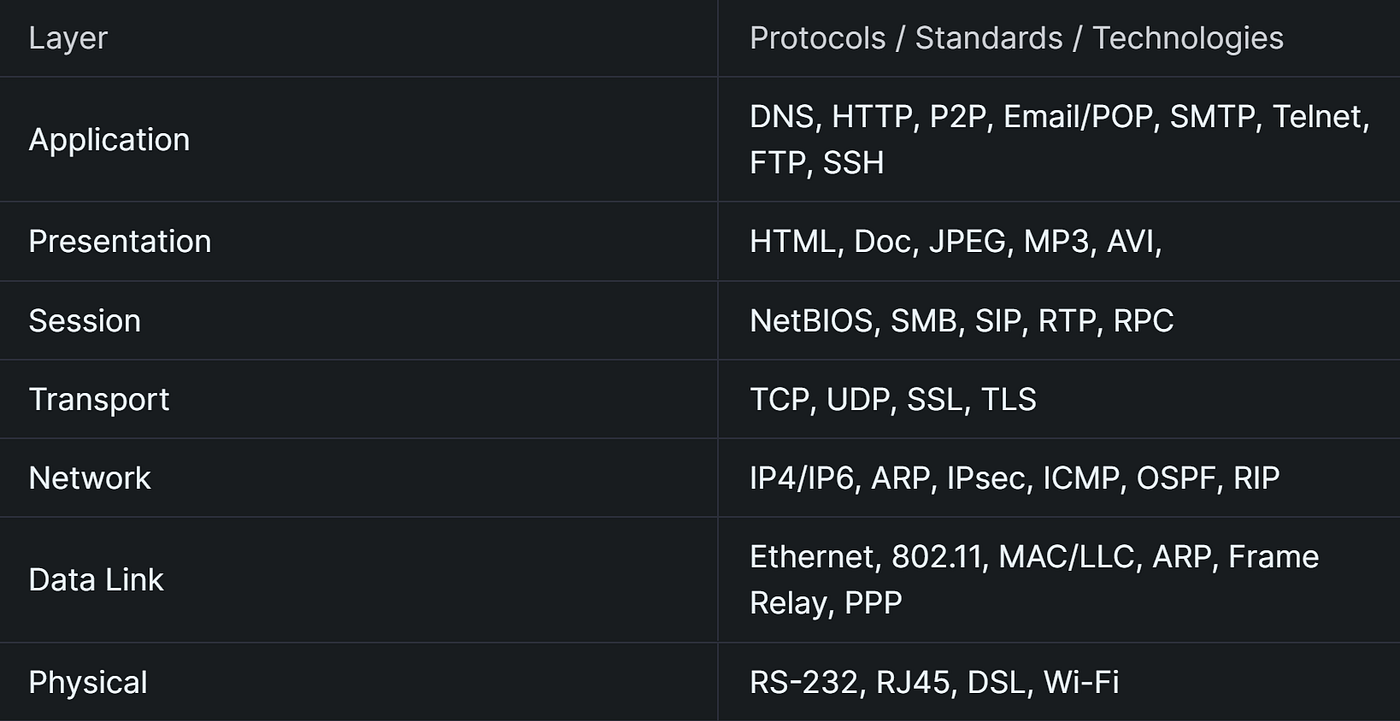Click the word OSPF in Network row
The image size is (1400, 721).
click(x=1176, y=478)
